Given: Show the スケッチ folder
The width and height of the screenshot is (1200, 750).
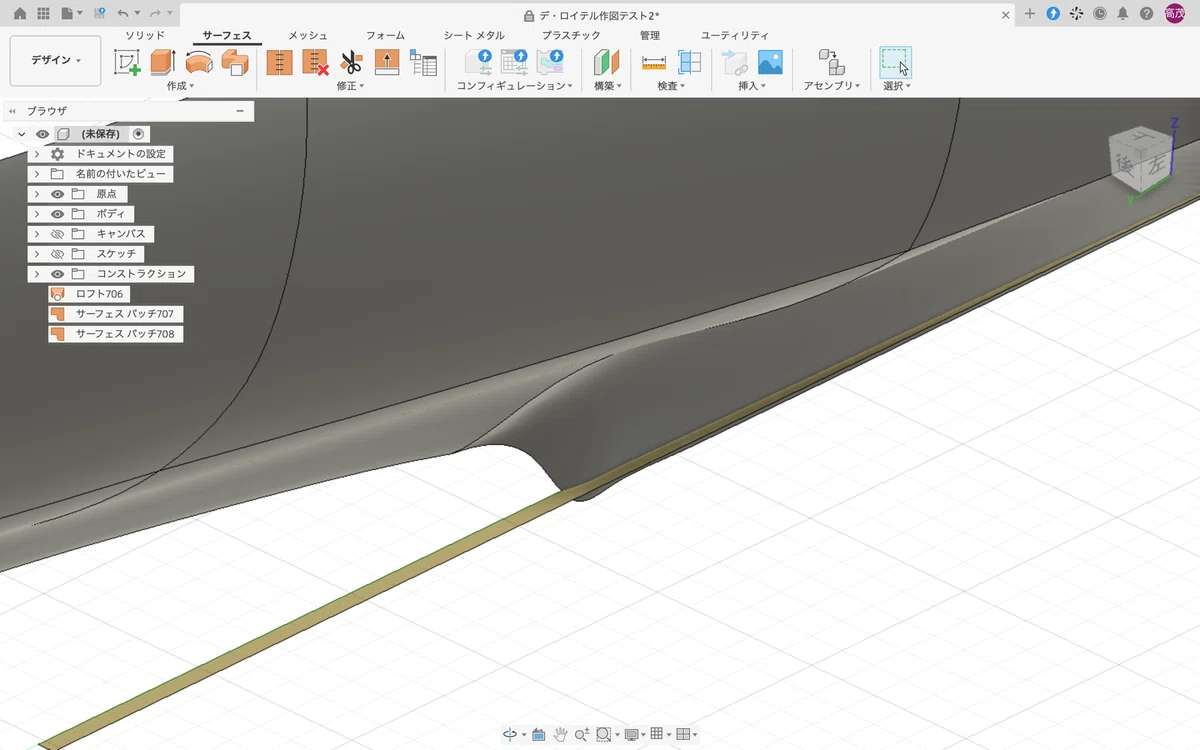Looking at the screenshot, I should click(x=57, y=254).
